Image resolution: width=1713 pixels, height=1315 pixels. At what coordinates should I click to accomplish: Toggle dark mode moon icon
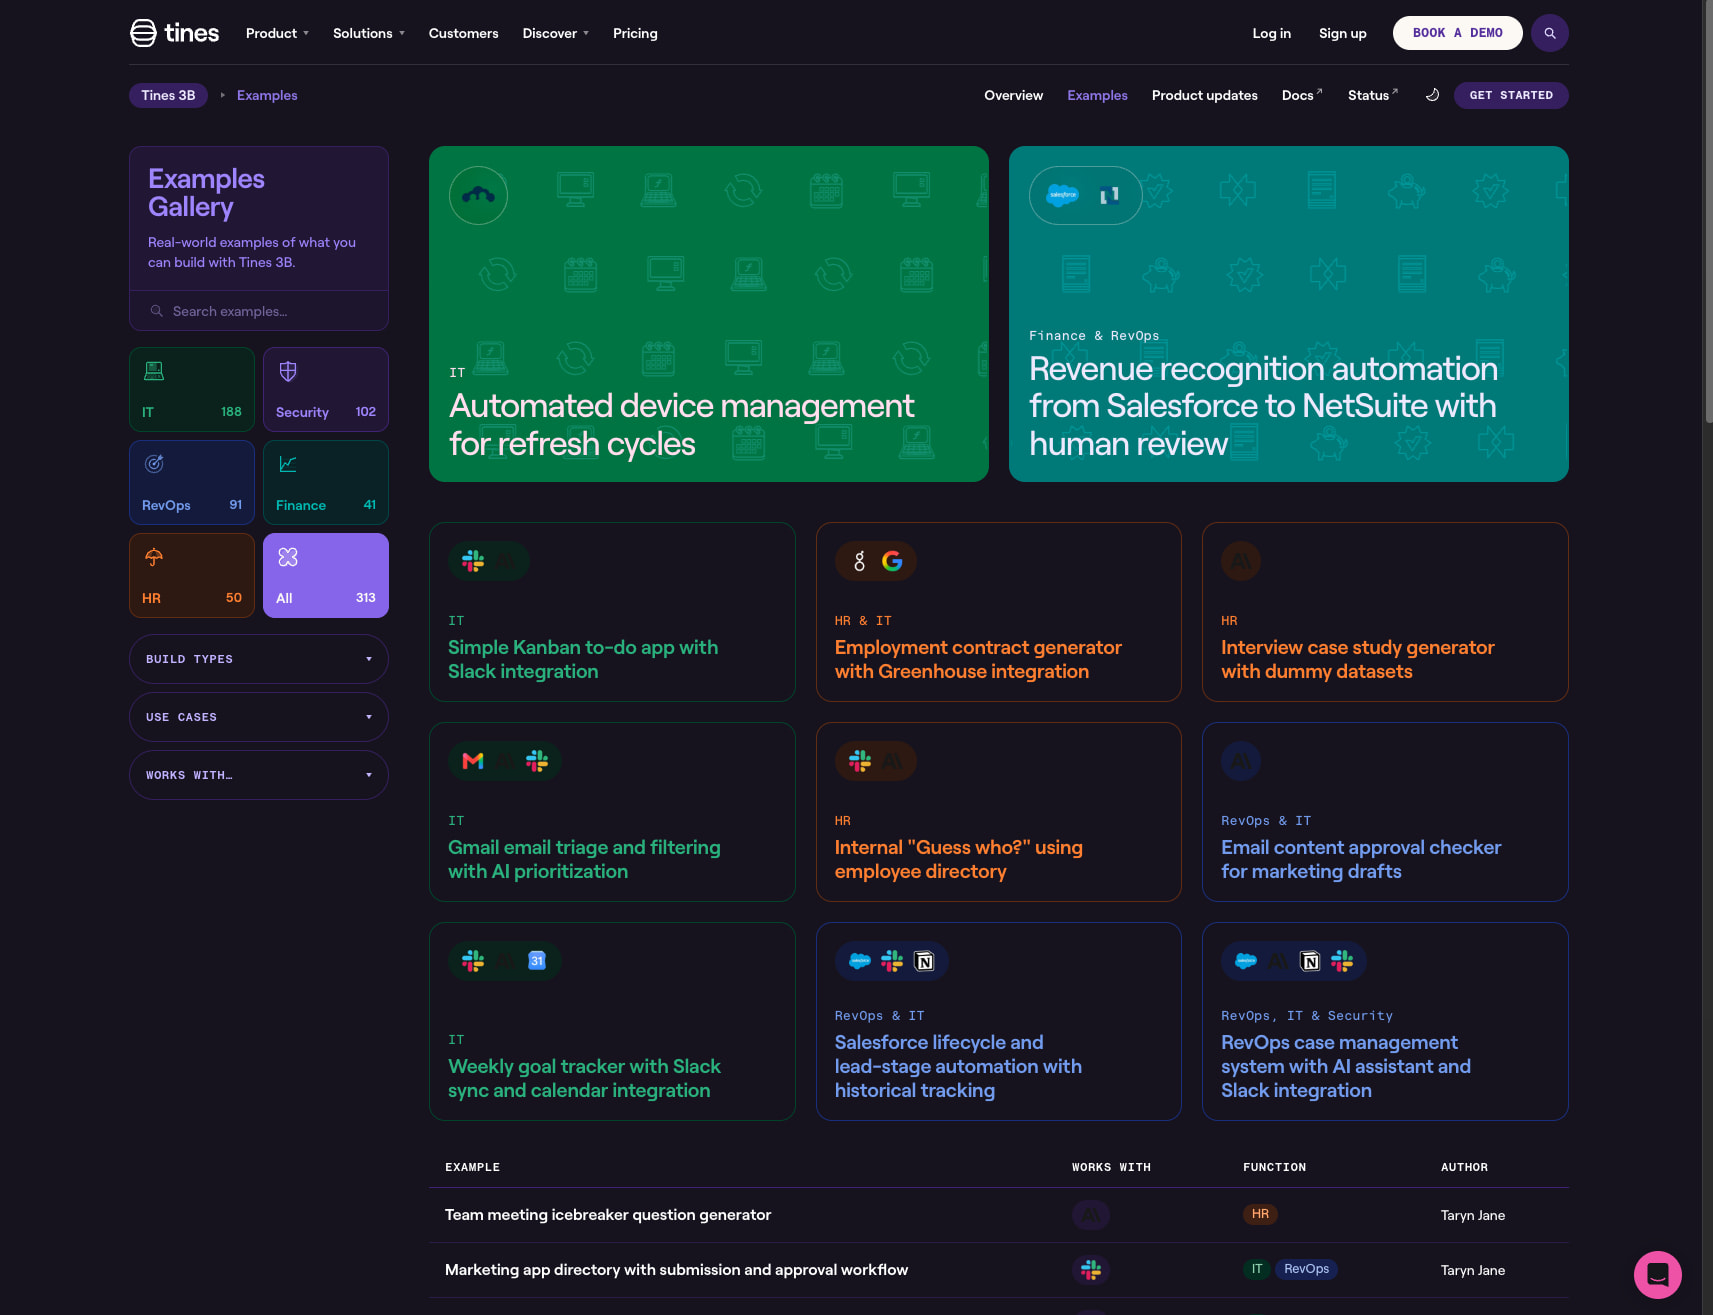point(1432,95)
